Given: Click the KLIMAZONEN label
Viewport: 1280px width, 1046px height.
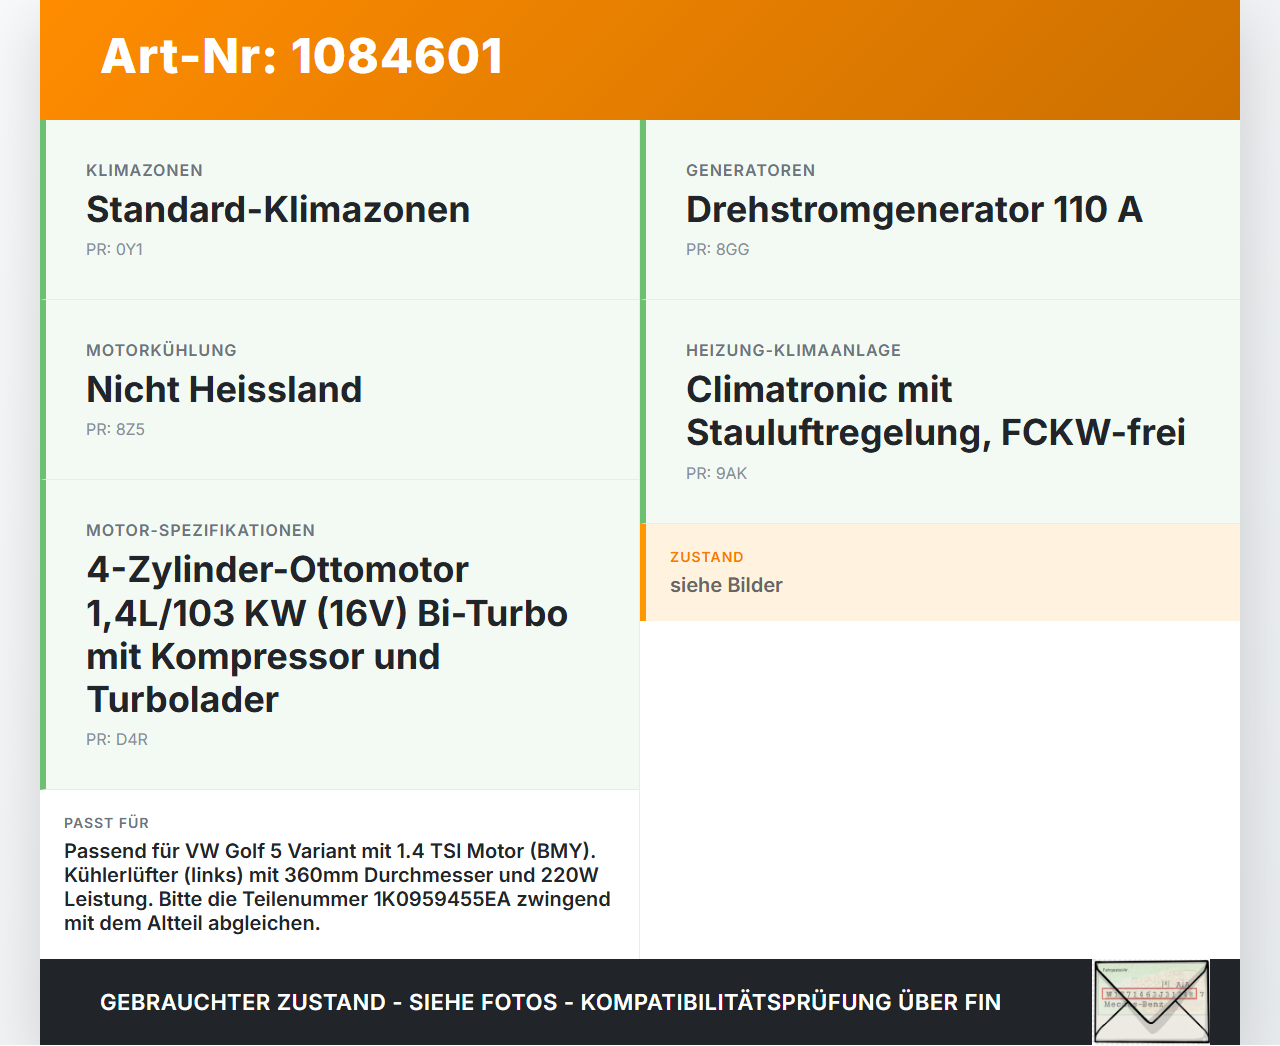Looking at the screenshot, I should pyautogui.click(x=145, y=171).
